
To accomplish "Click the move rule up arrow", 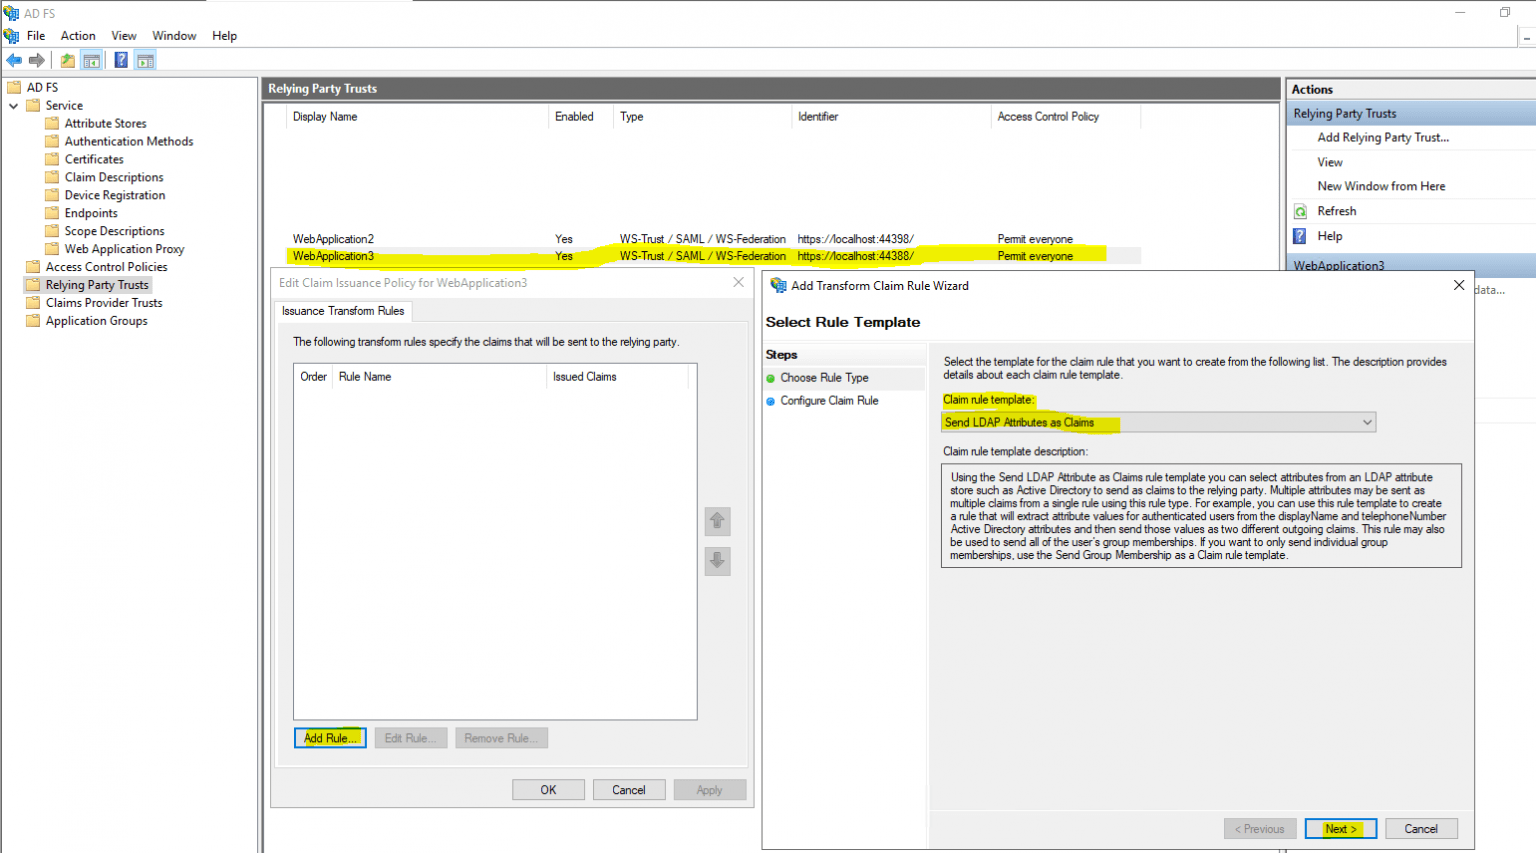I will tap(717, 521).
